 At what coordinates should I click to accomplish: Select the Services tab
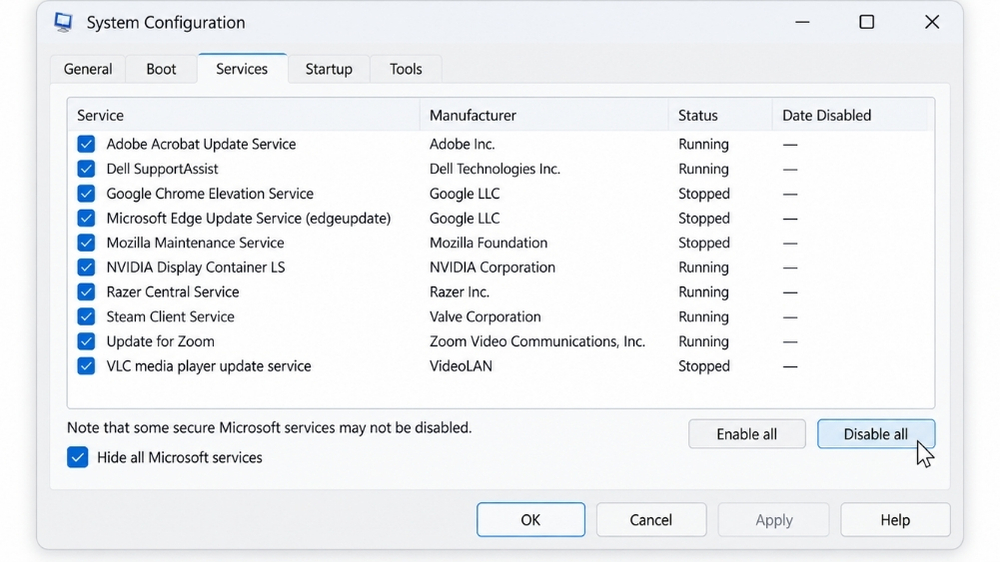pos(242,68)
